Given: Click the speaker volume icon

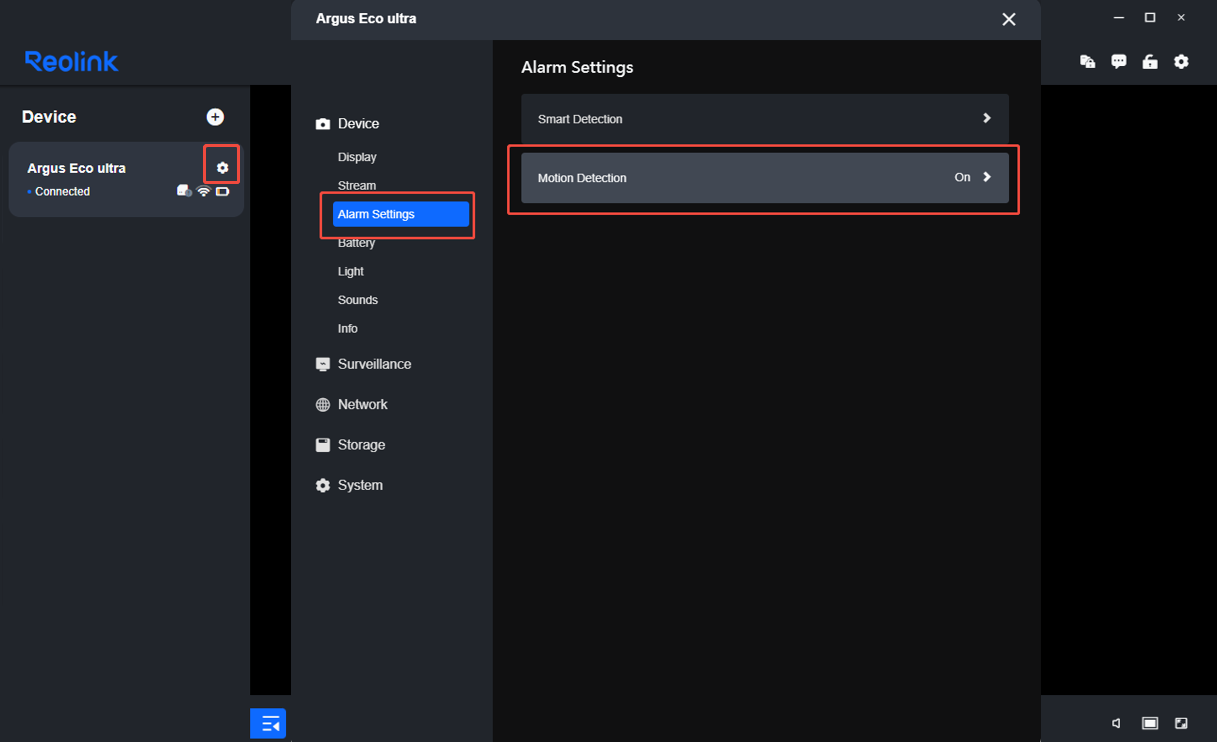Looking at the screenshot, I should (x=1117, y=723).
